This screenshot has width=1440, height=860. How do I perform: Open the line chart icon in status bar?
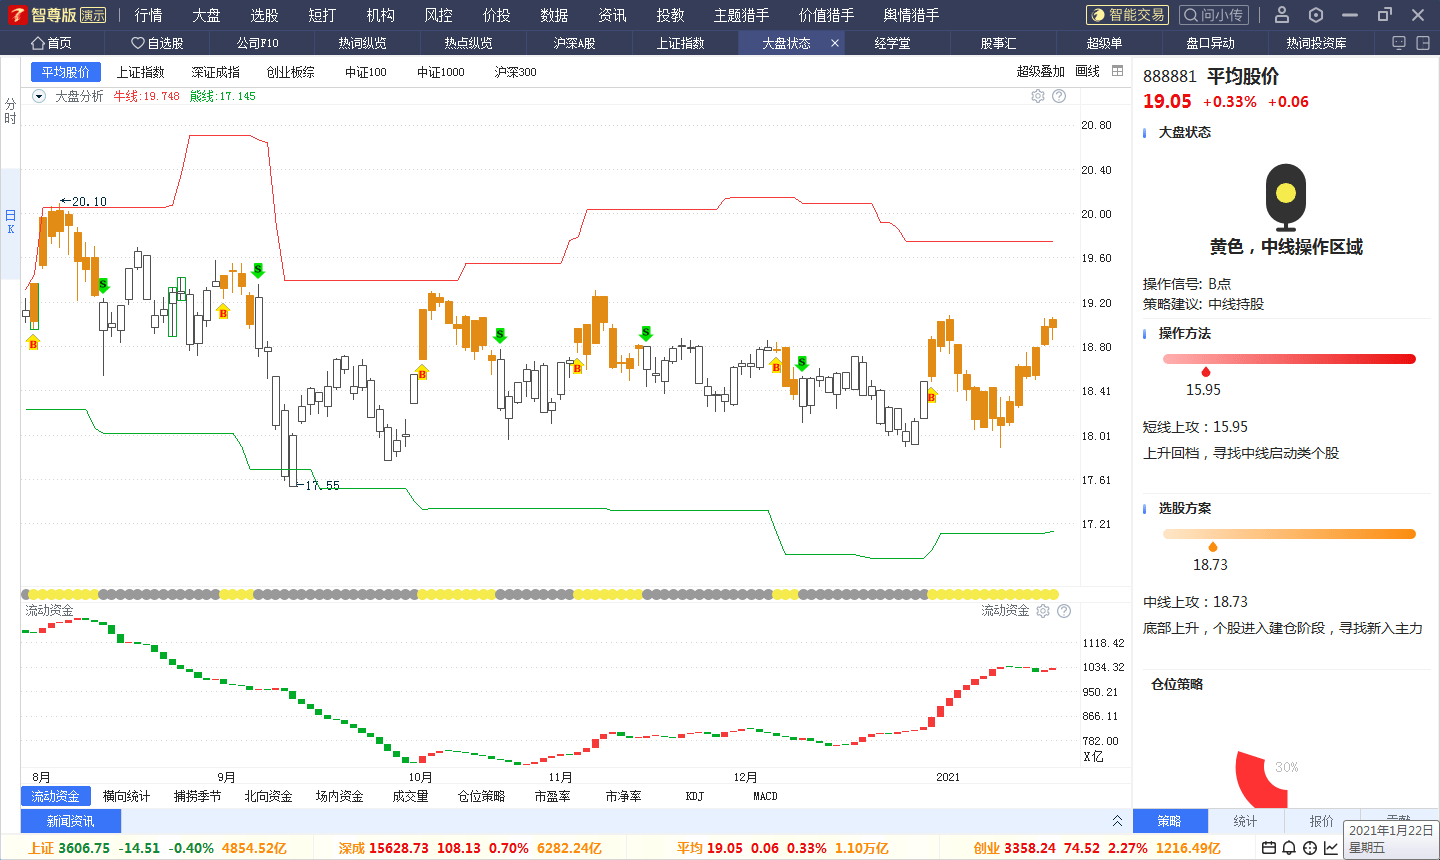(x=1331, y=848)
